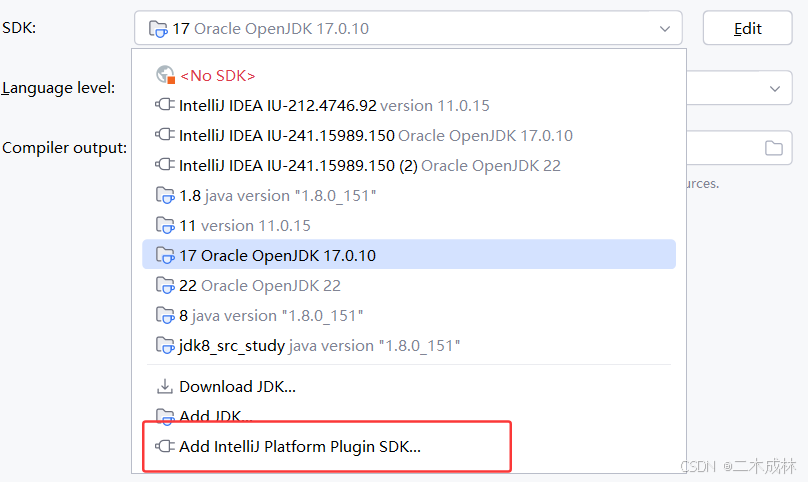This screenshot has width=808, height=482.
Task: Open the Language level dropdown arrow
Action: pyautogui.click(x=775, y=89)
